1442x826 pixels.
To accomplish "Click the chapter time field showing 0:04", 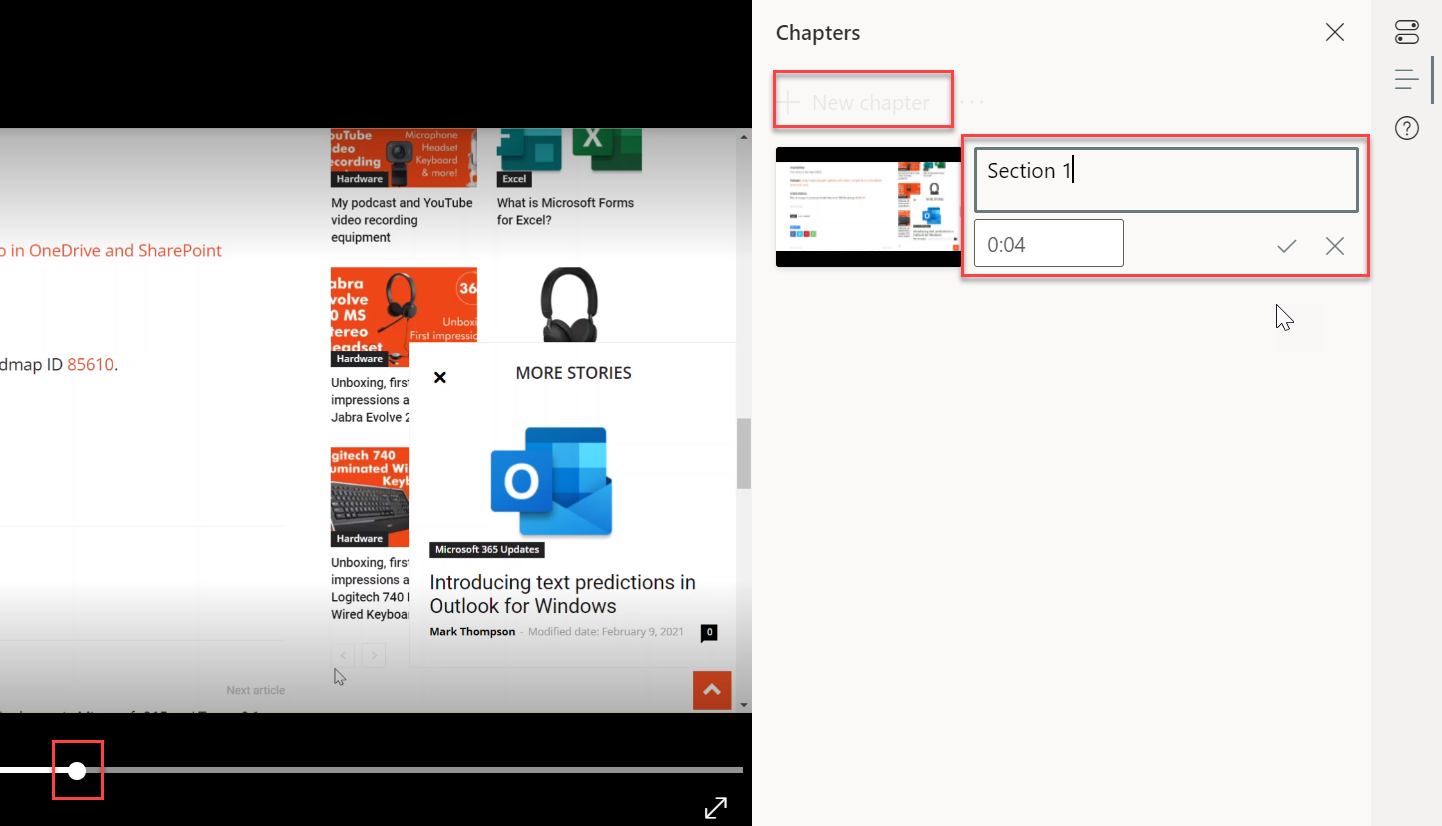I will (1049, 244).
